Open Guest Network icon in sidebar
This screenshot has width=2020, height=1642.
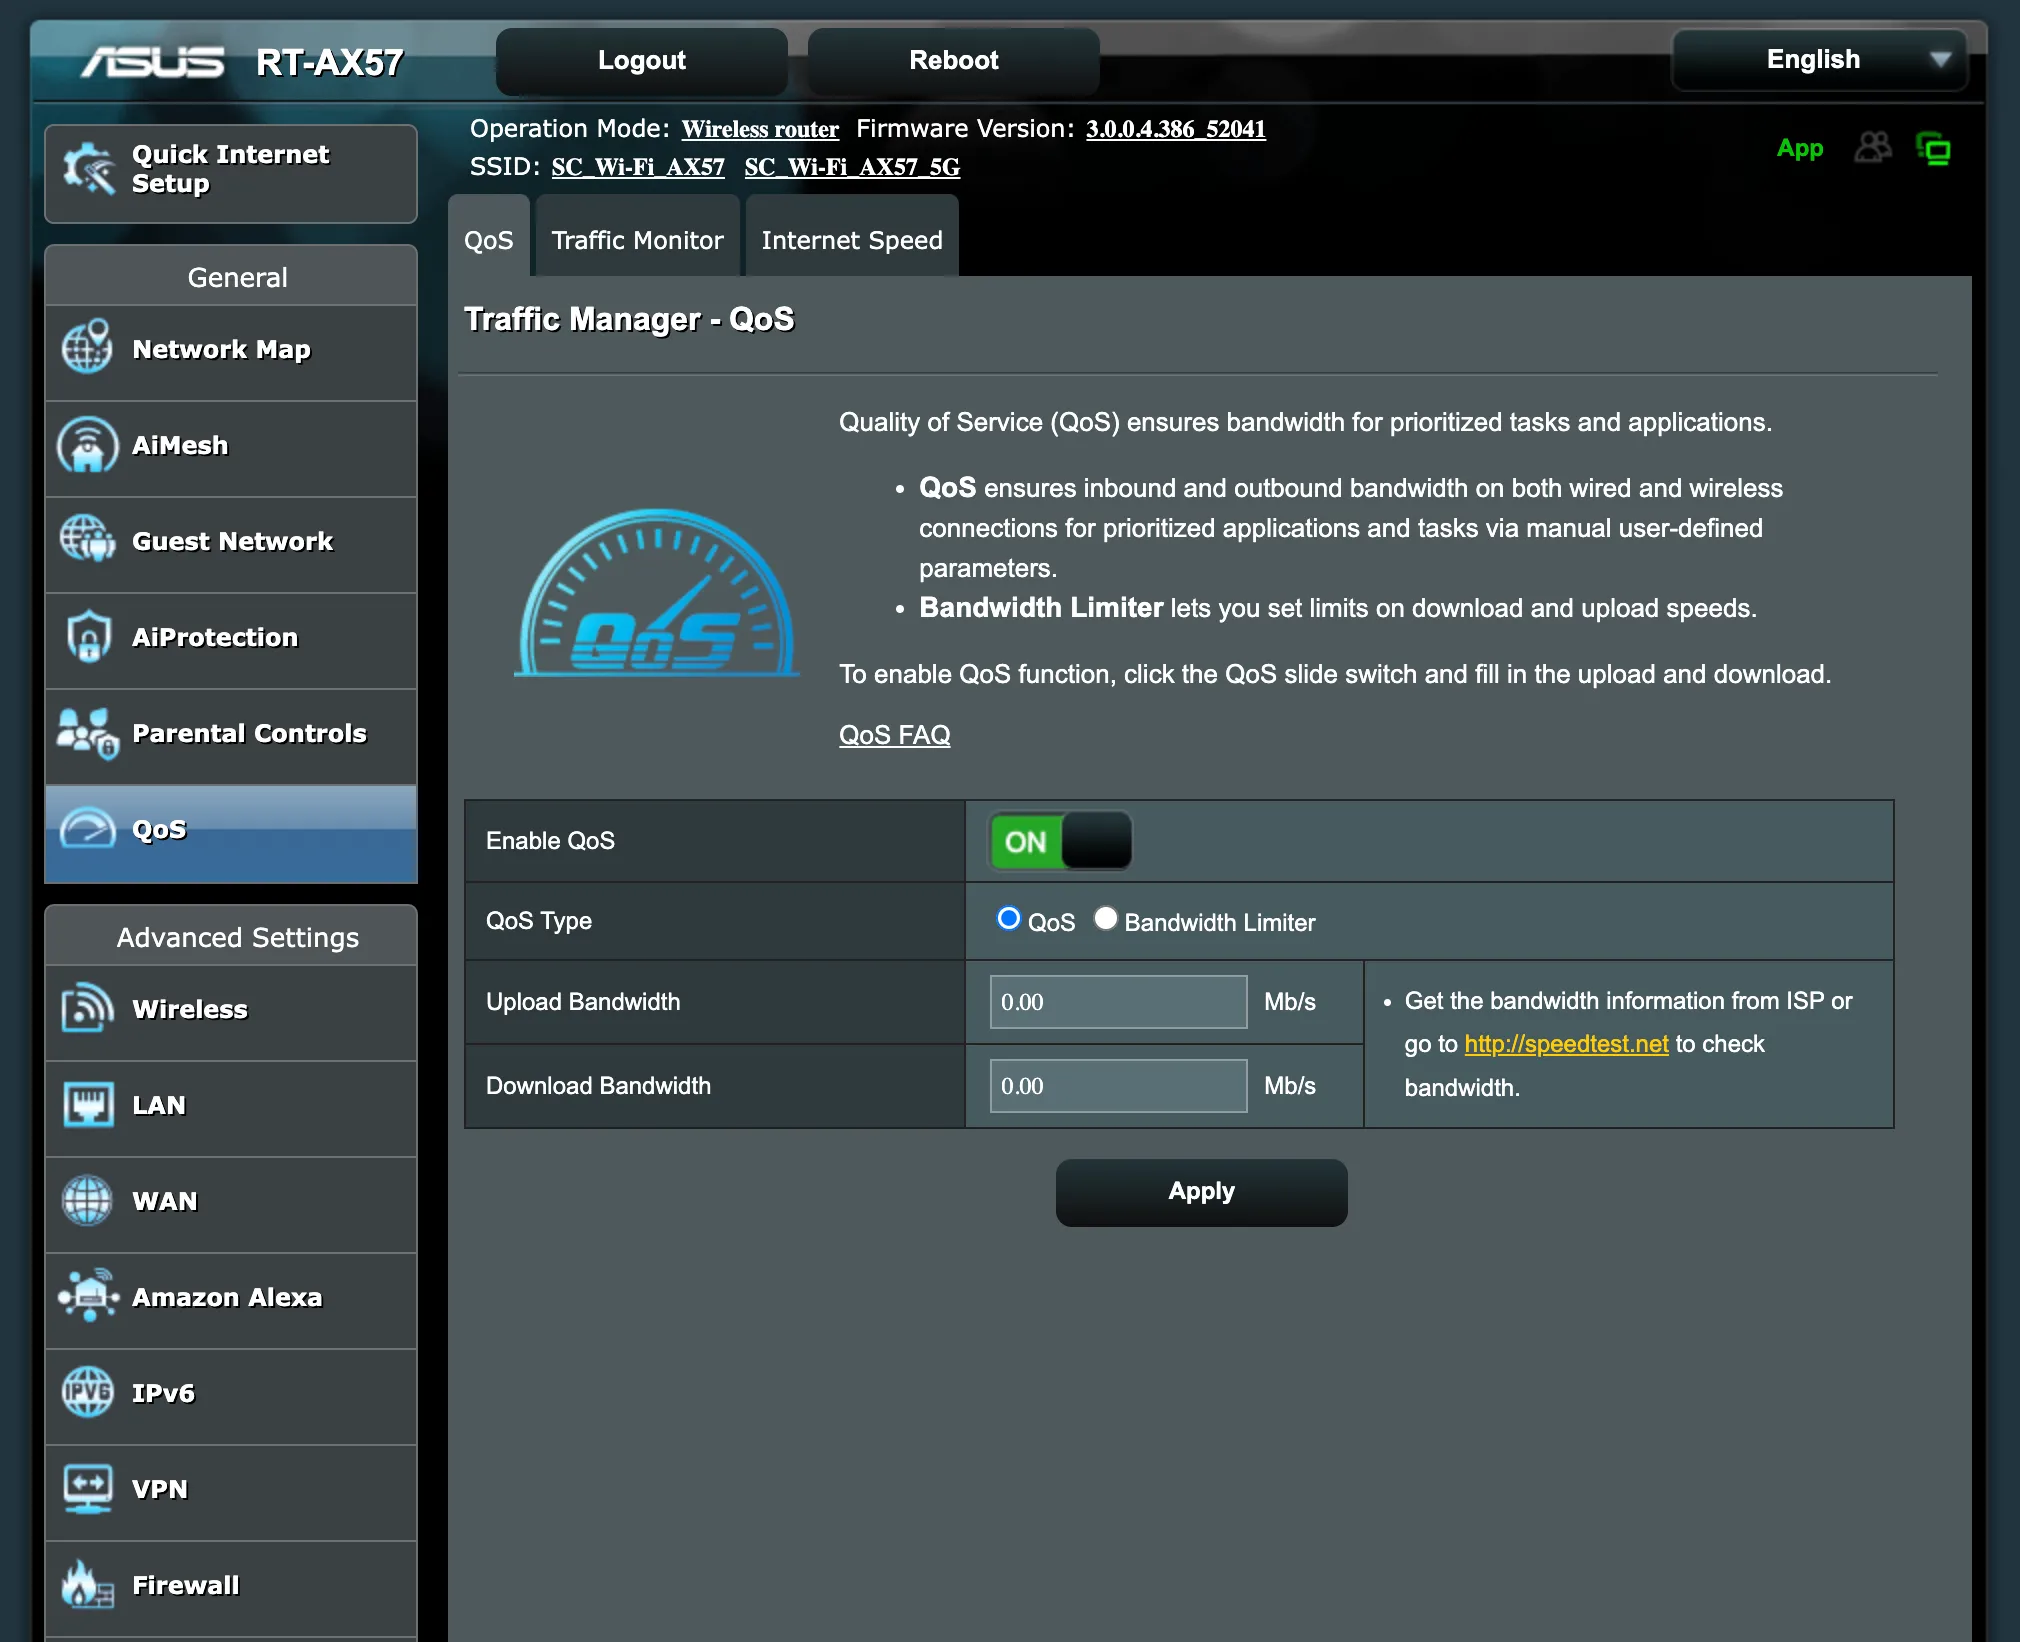tap(87, 539)
